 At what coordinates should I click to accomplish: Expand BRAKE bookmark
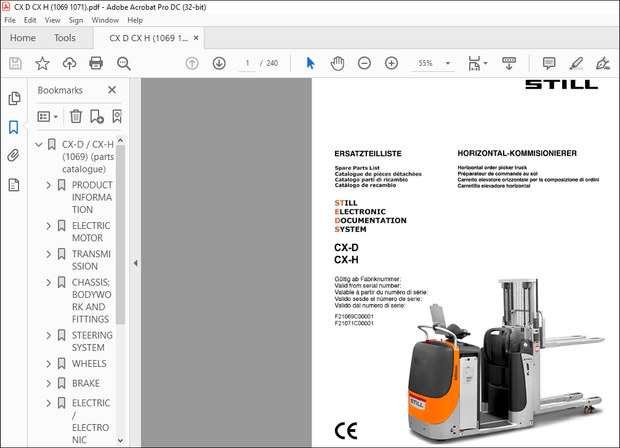(48, 384)
